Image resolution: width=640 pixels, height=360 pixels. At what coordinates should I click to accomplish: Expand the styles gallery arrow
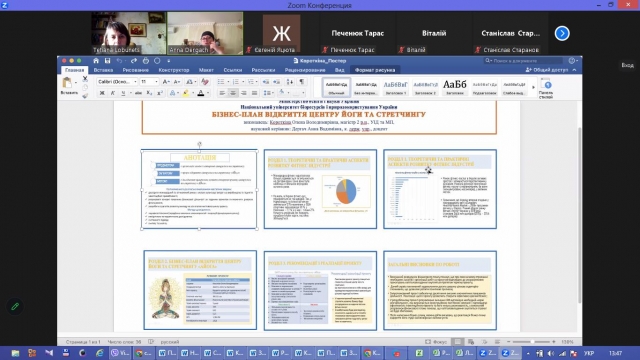coord(533,87)
